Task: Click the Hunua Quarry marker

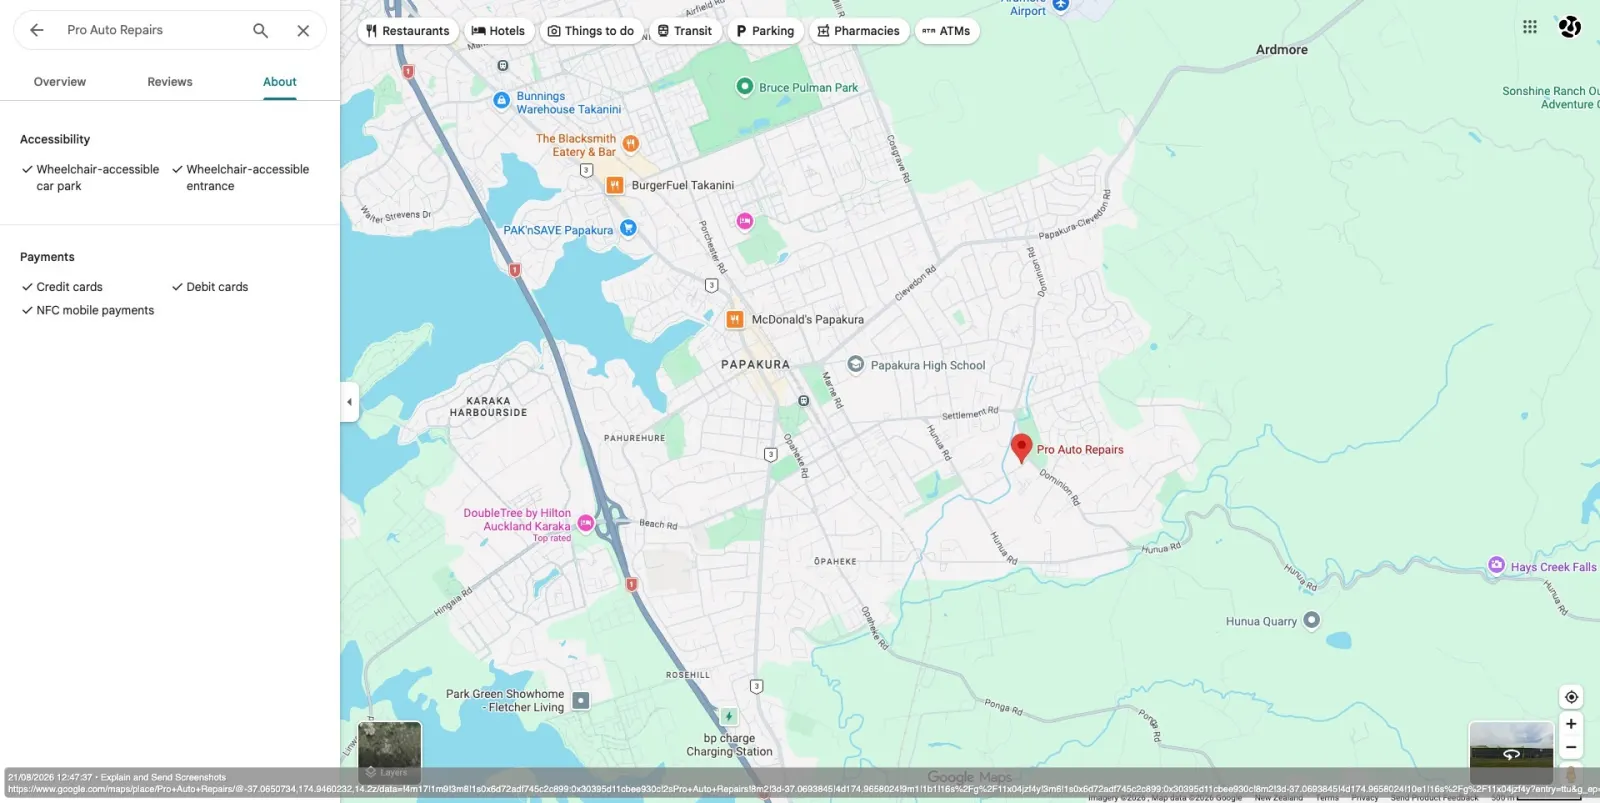Action: (x=1312, y=620)
